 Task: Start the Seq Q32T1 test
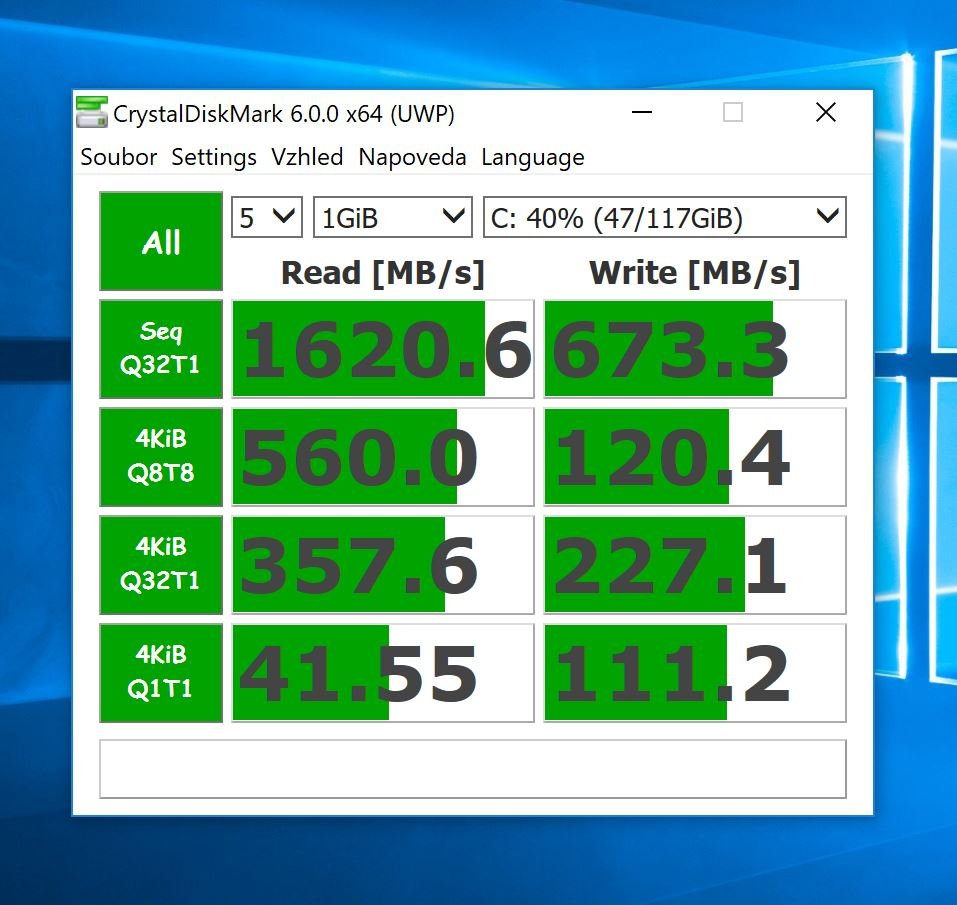(161, 349)
